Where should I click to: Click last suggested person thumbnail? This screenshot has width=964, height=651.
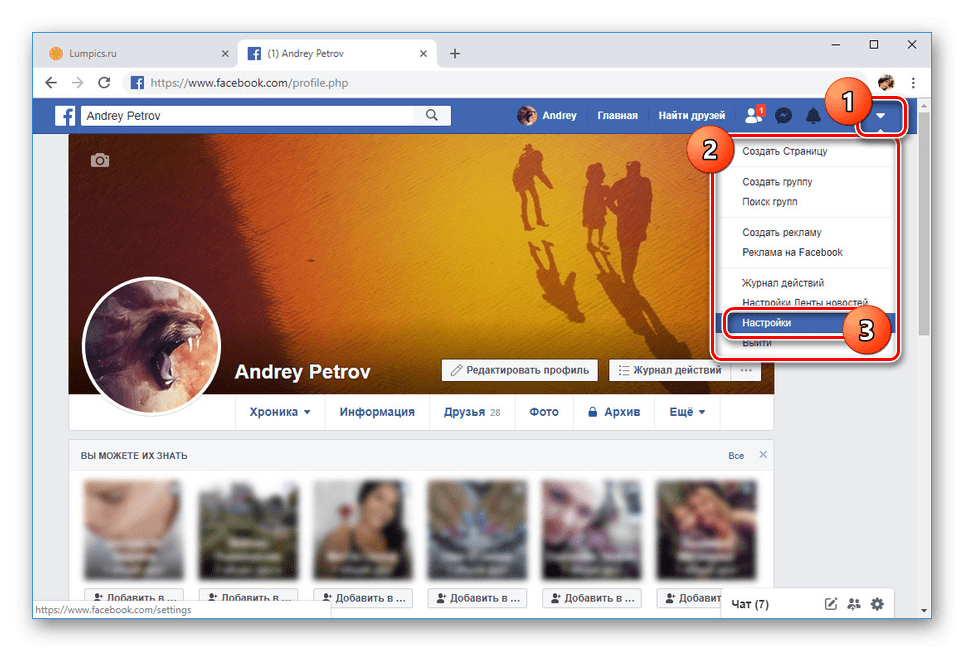pyautogui.click(x=706, y=530)
